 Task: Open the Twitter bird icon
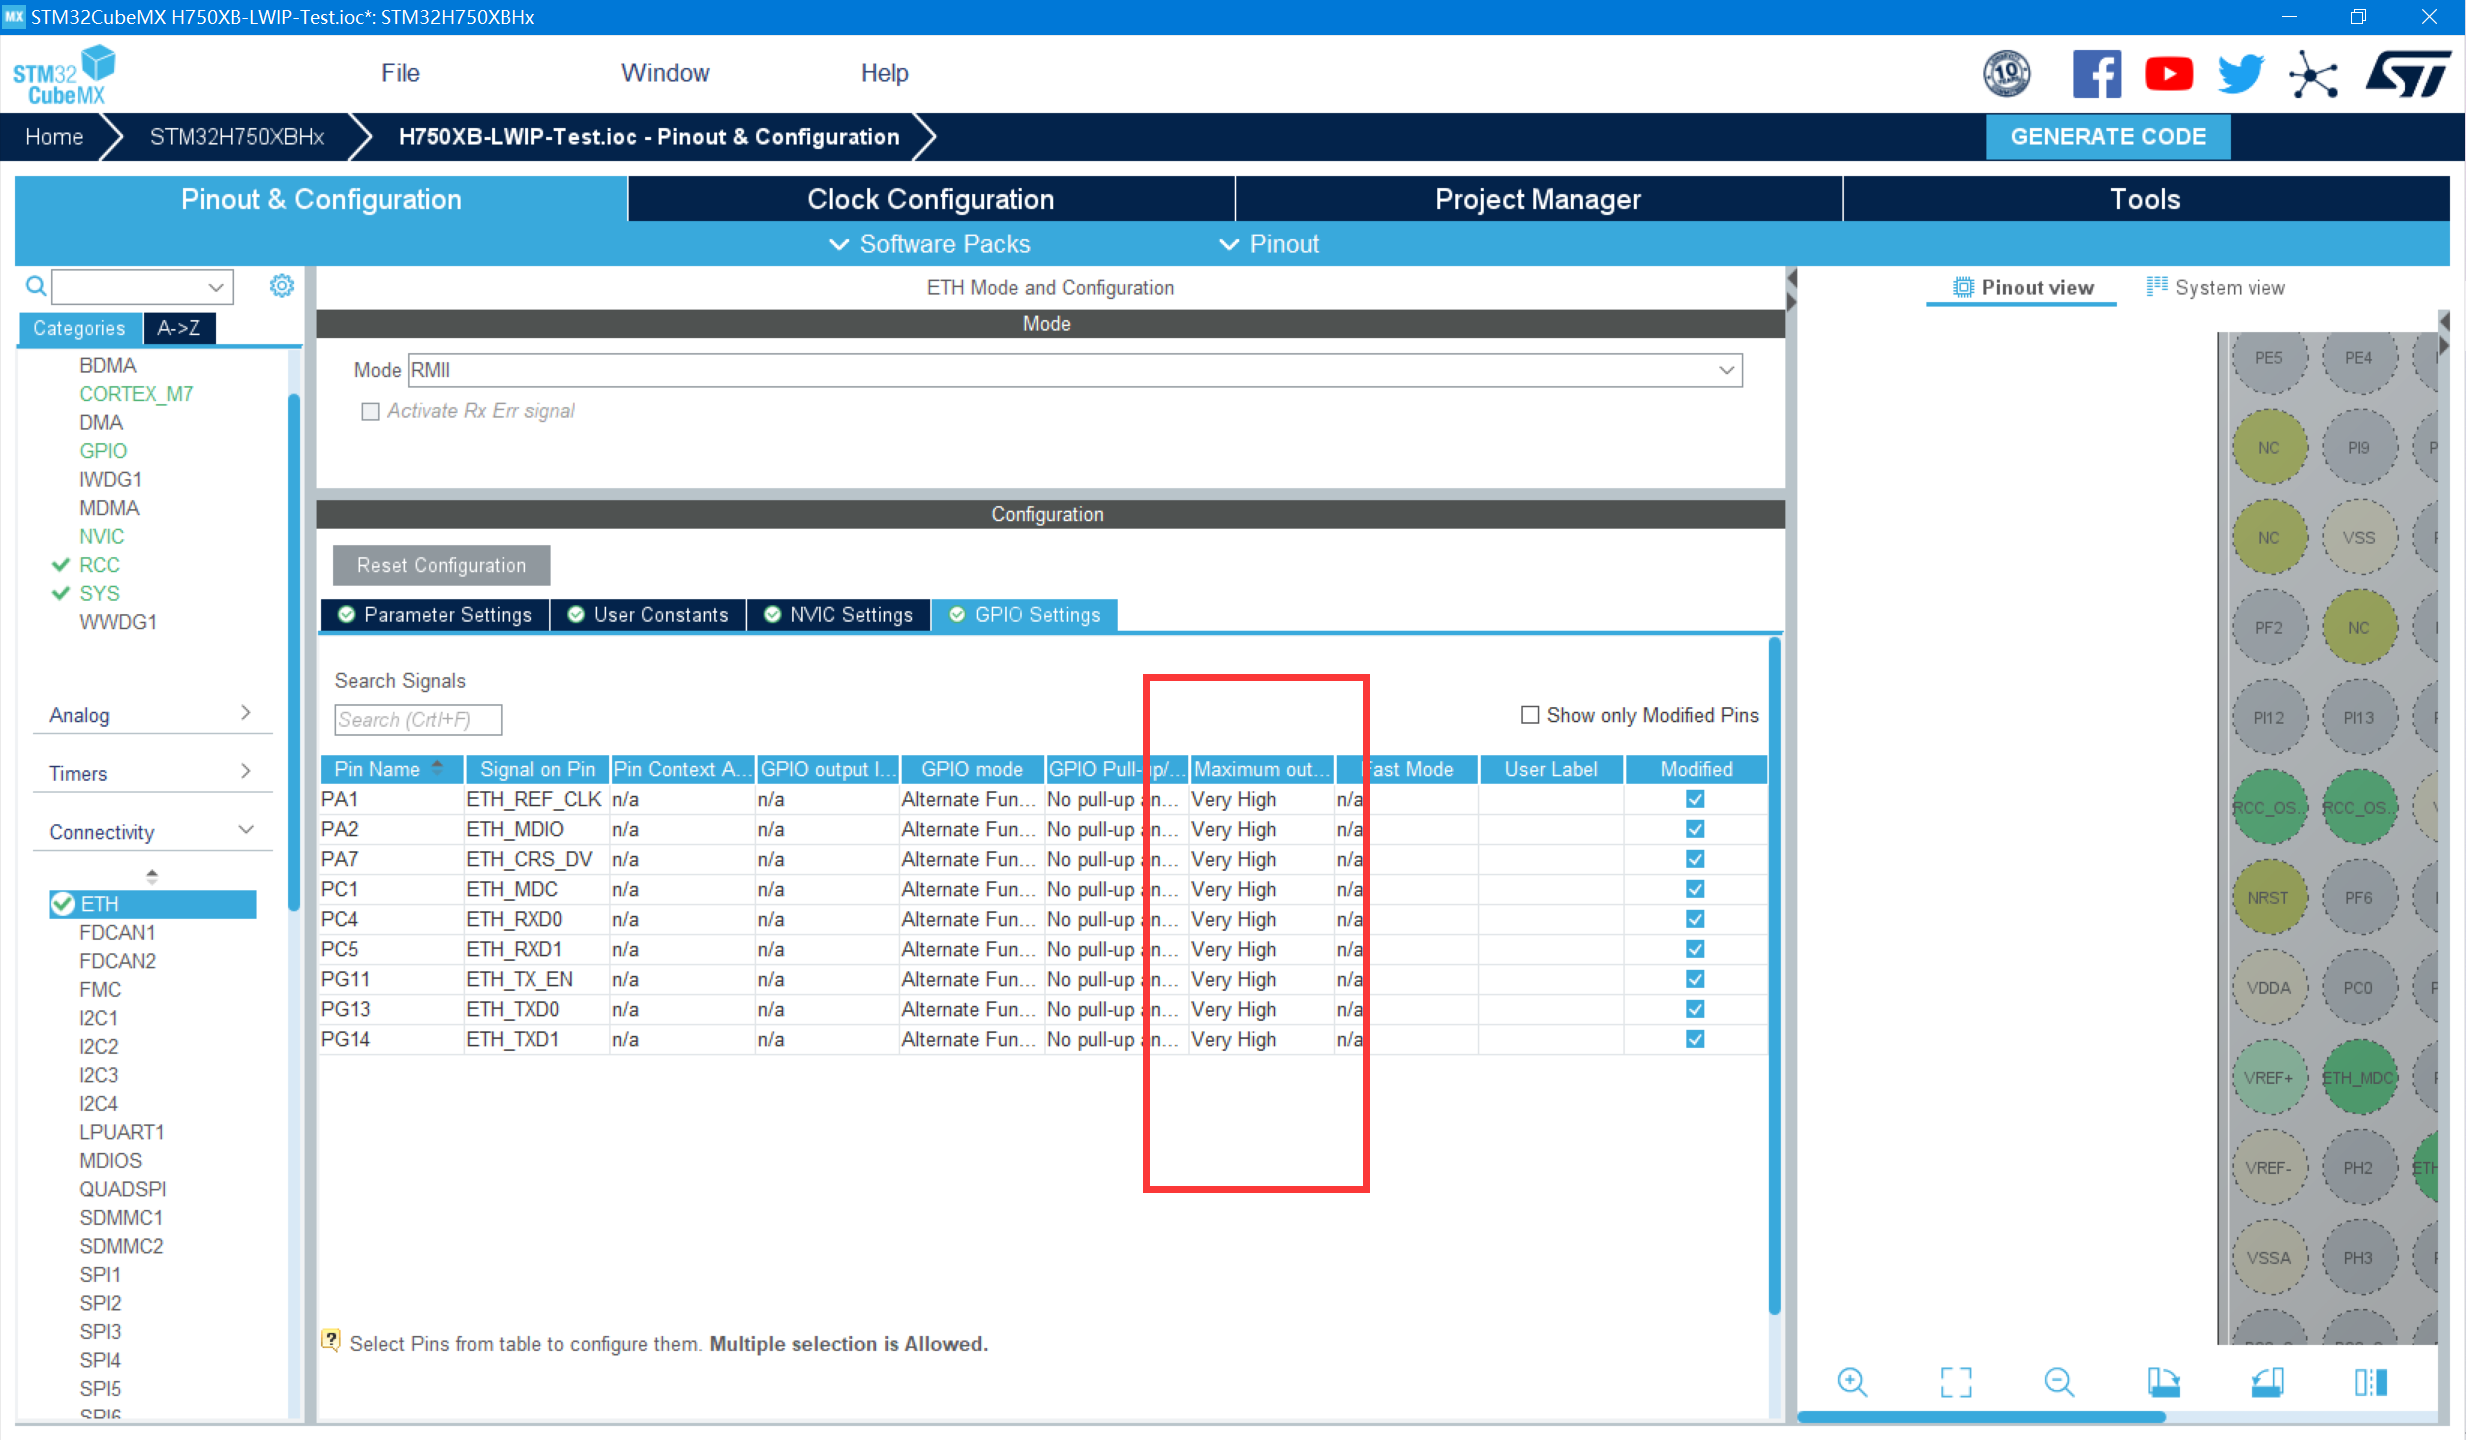coord(2240,74)
